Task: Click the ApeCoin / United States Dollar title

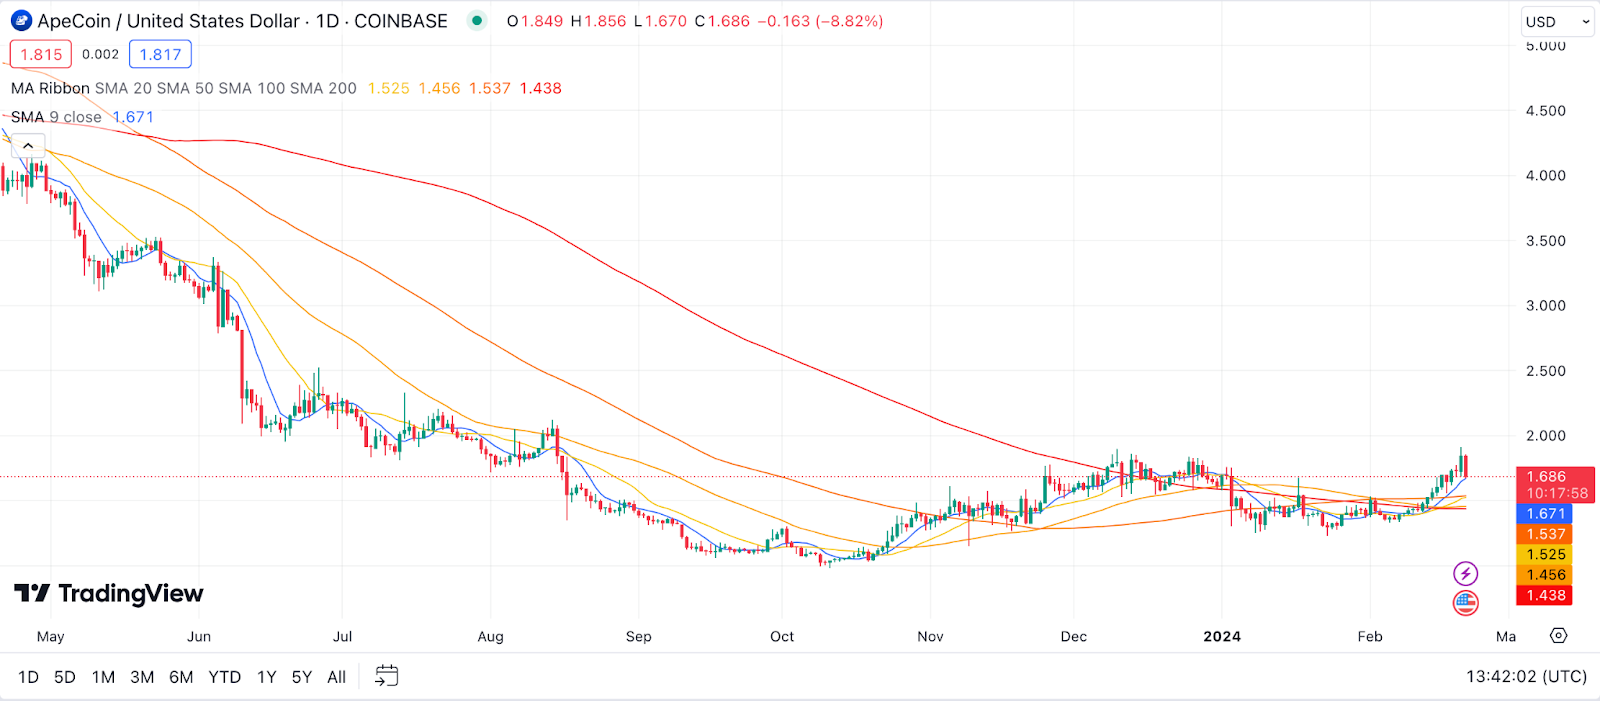Action: pyautogui.click(x=168, y=21)
